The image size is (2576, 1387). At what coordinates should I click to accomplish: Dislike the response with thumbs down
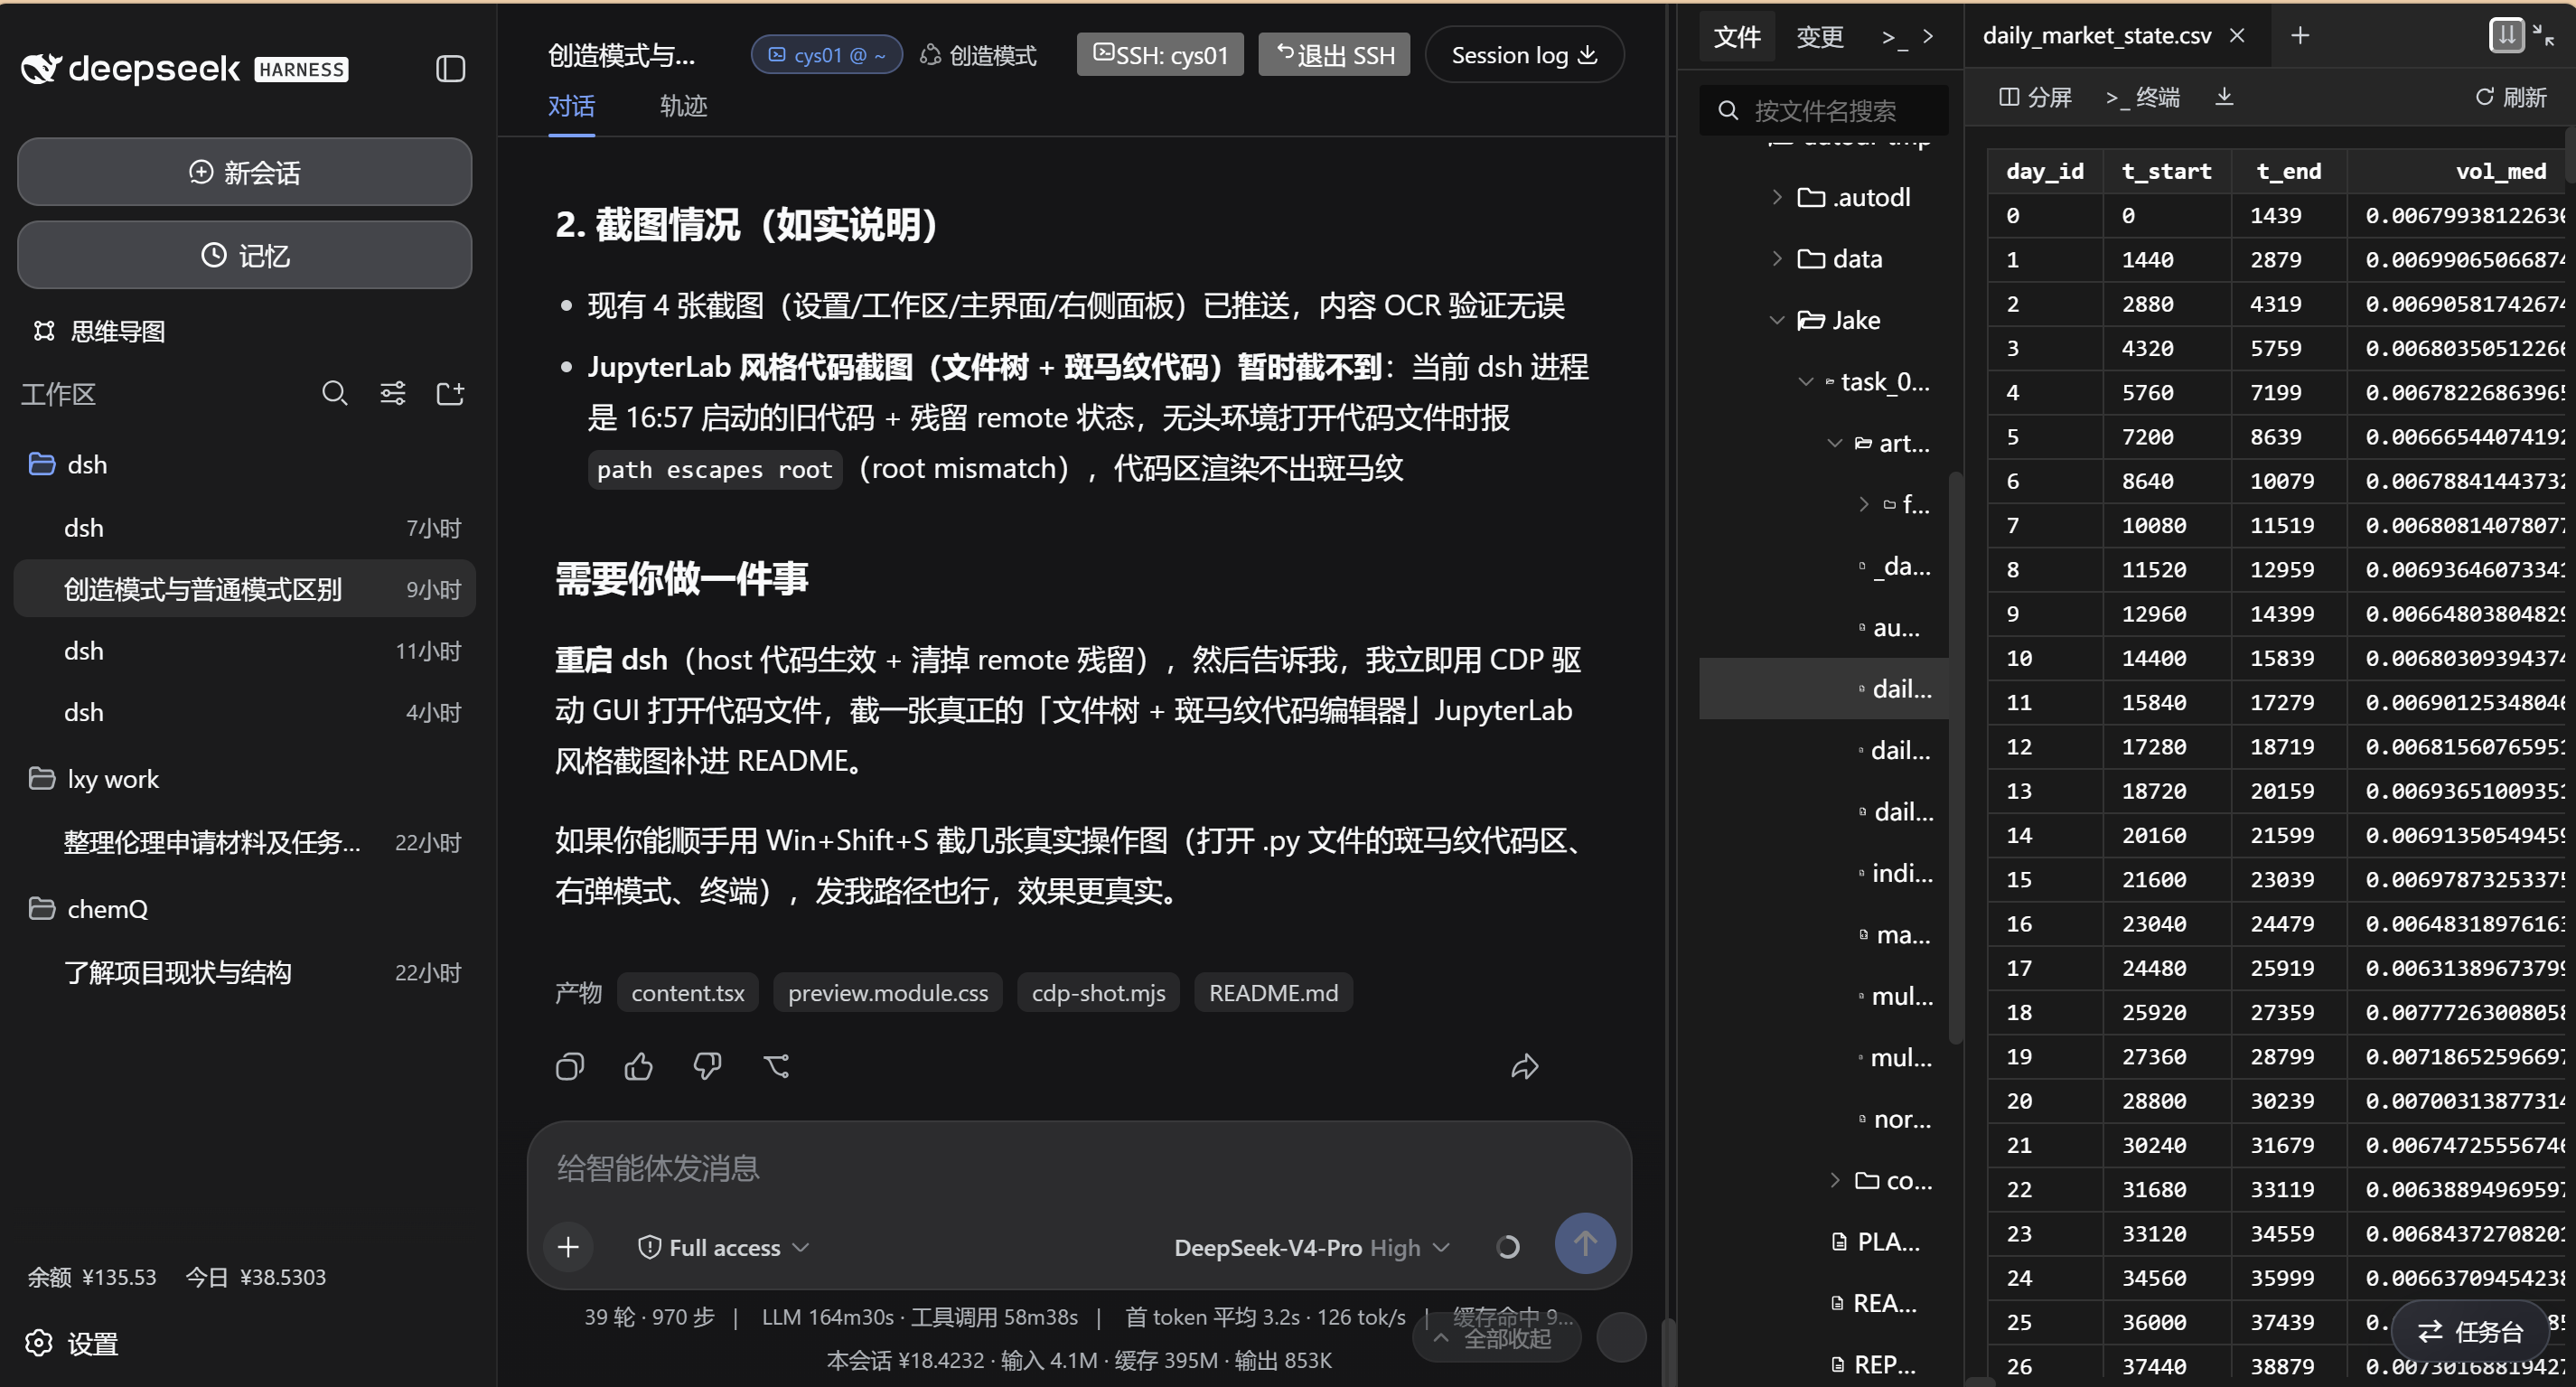click(x=707, y=1066)
